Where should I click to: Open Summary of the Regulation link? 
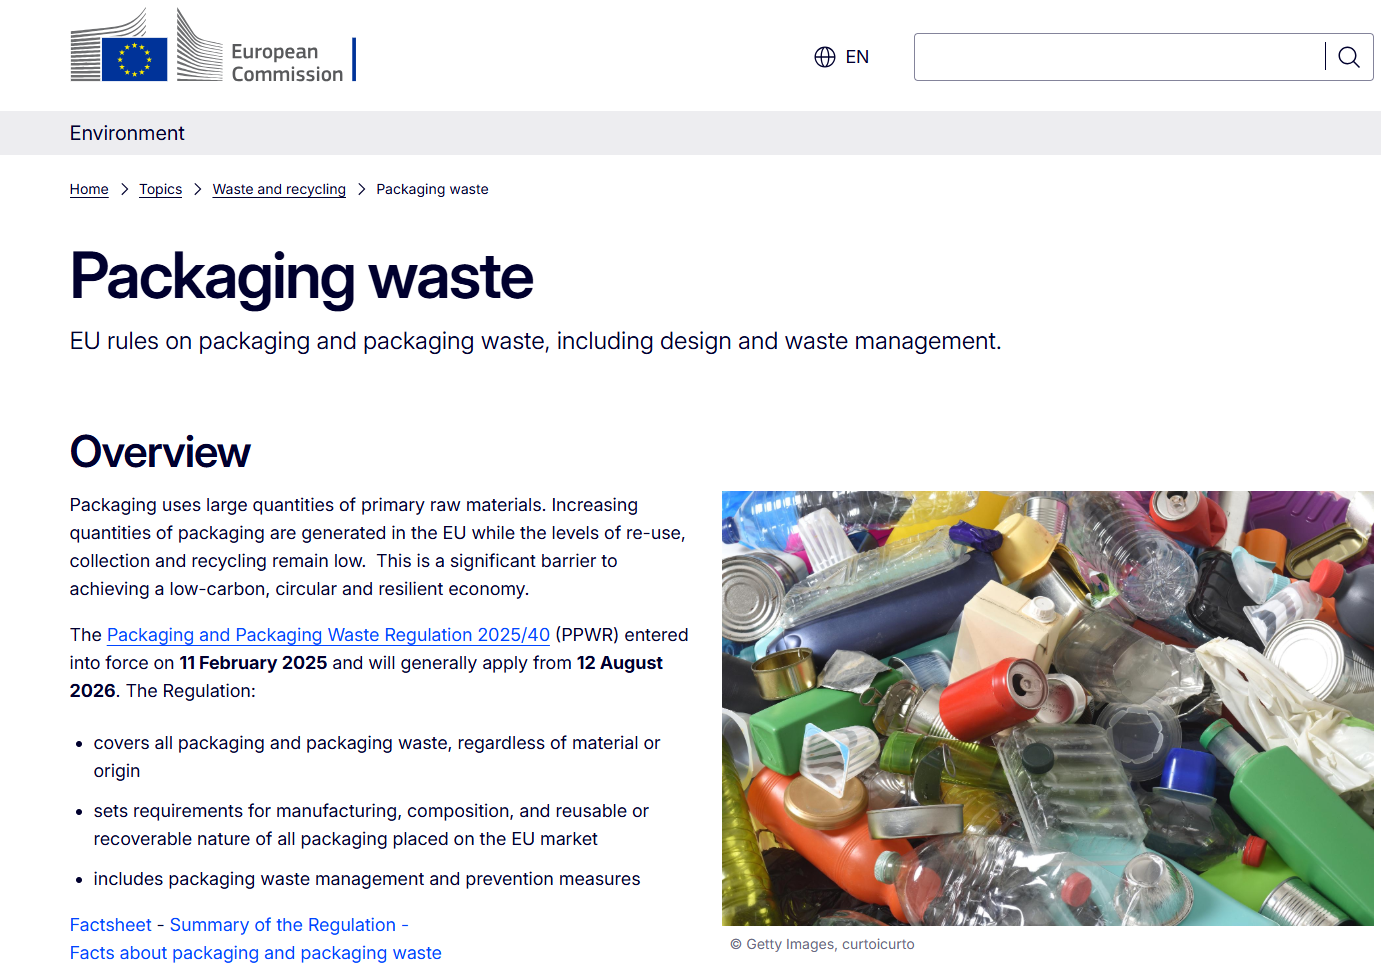283,925
